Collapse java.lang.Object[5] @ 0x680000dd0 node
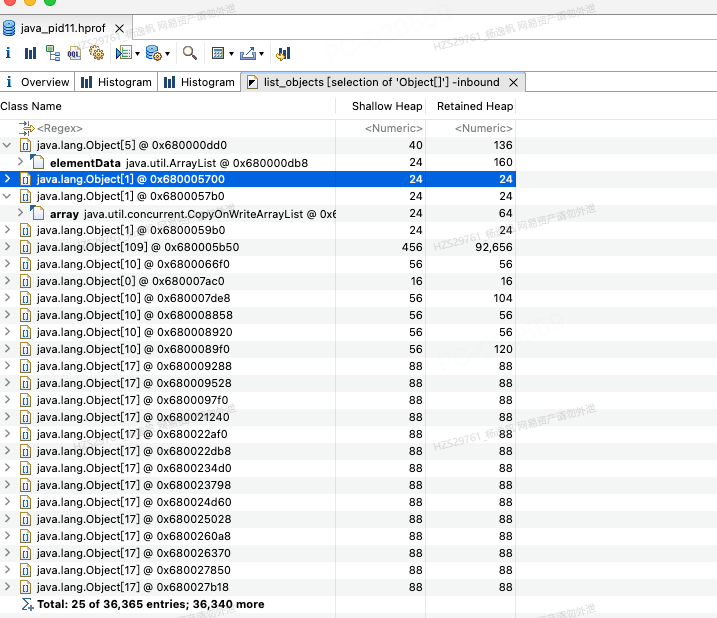717x618 pixels. 7,145
